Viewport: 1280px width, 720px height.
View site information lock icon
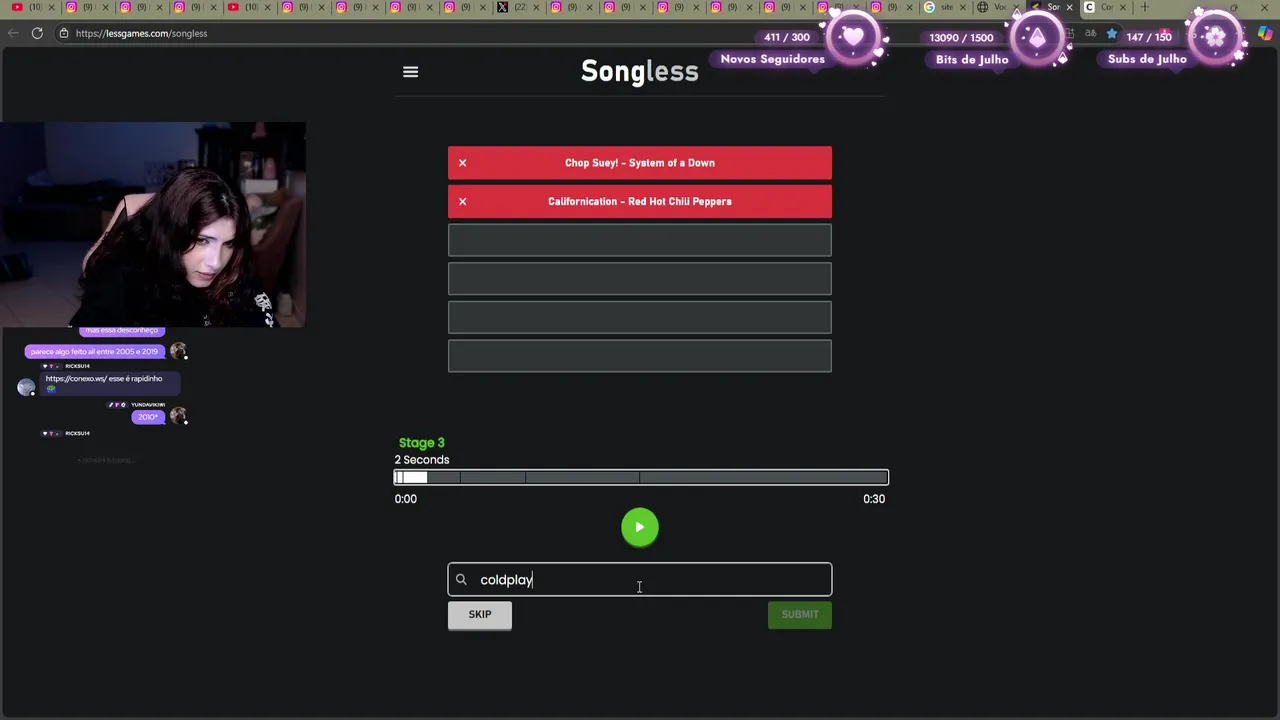64,33
